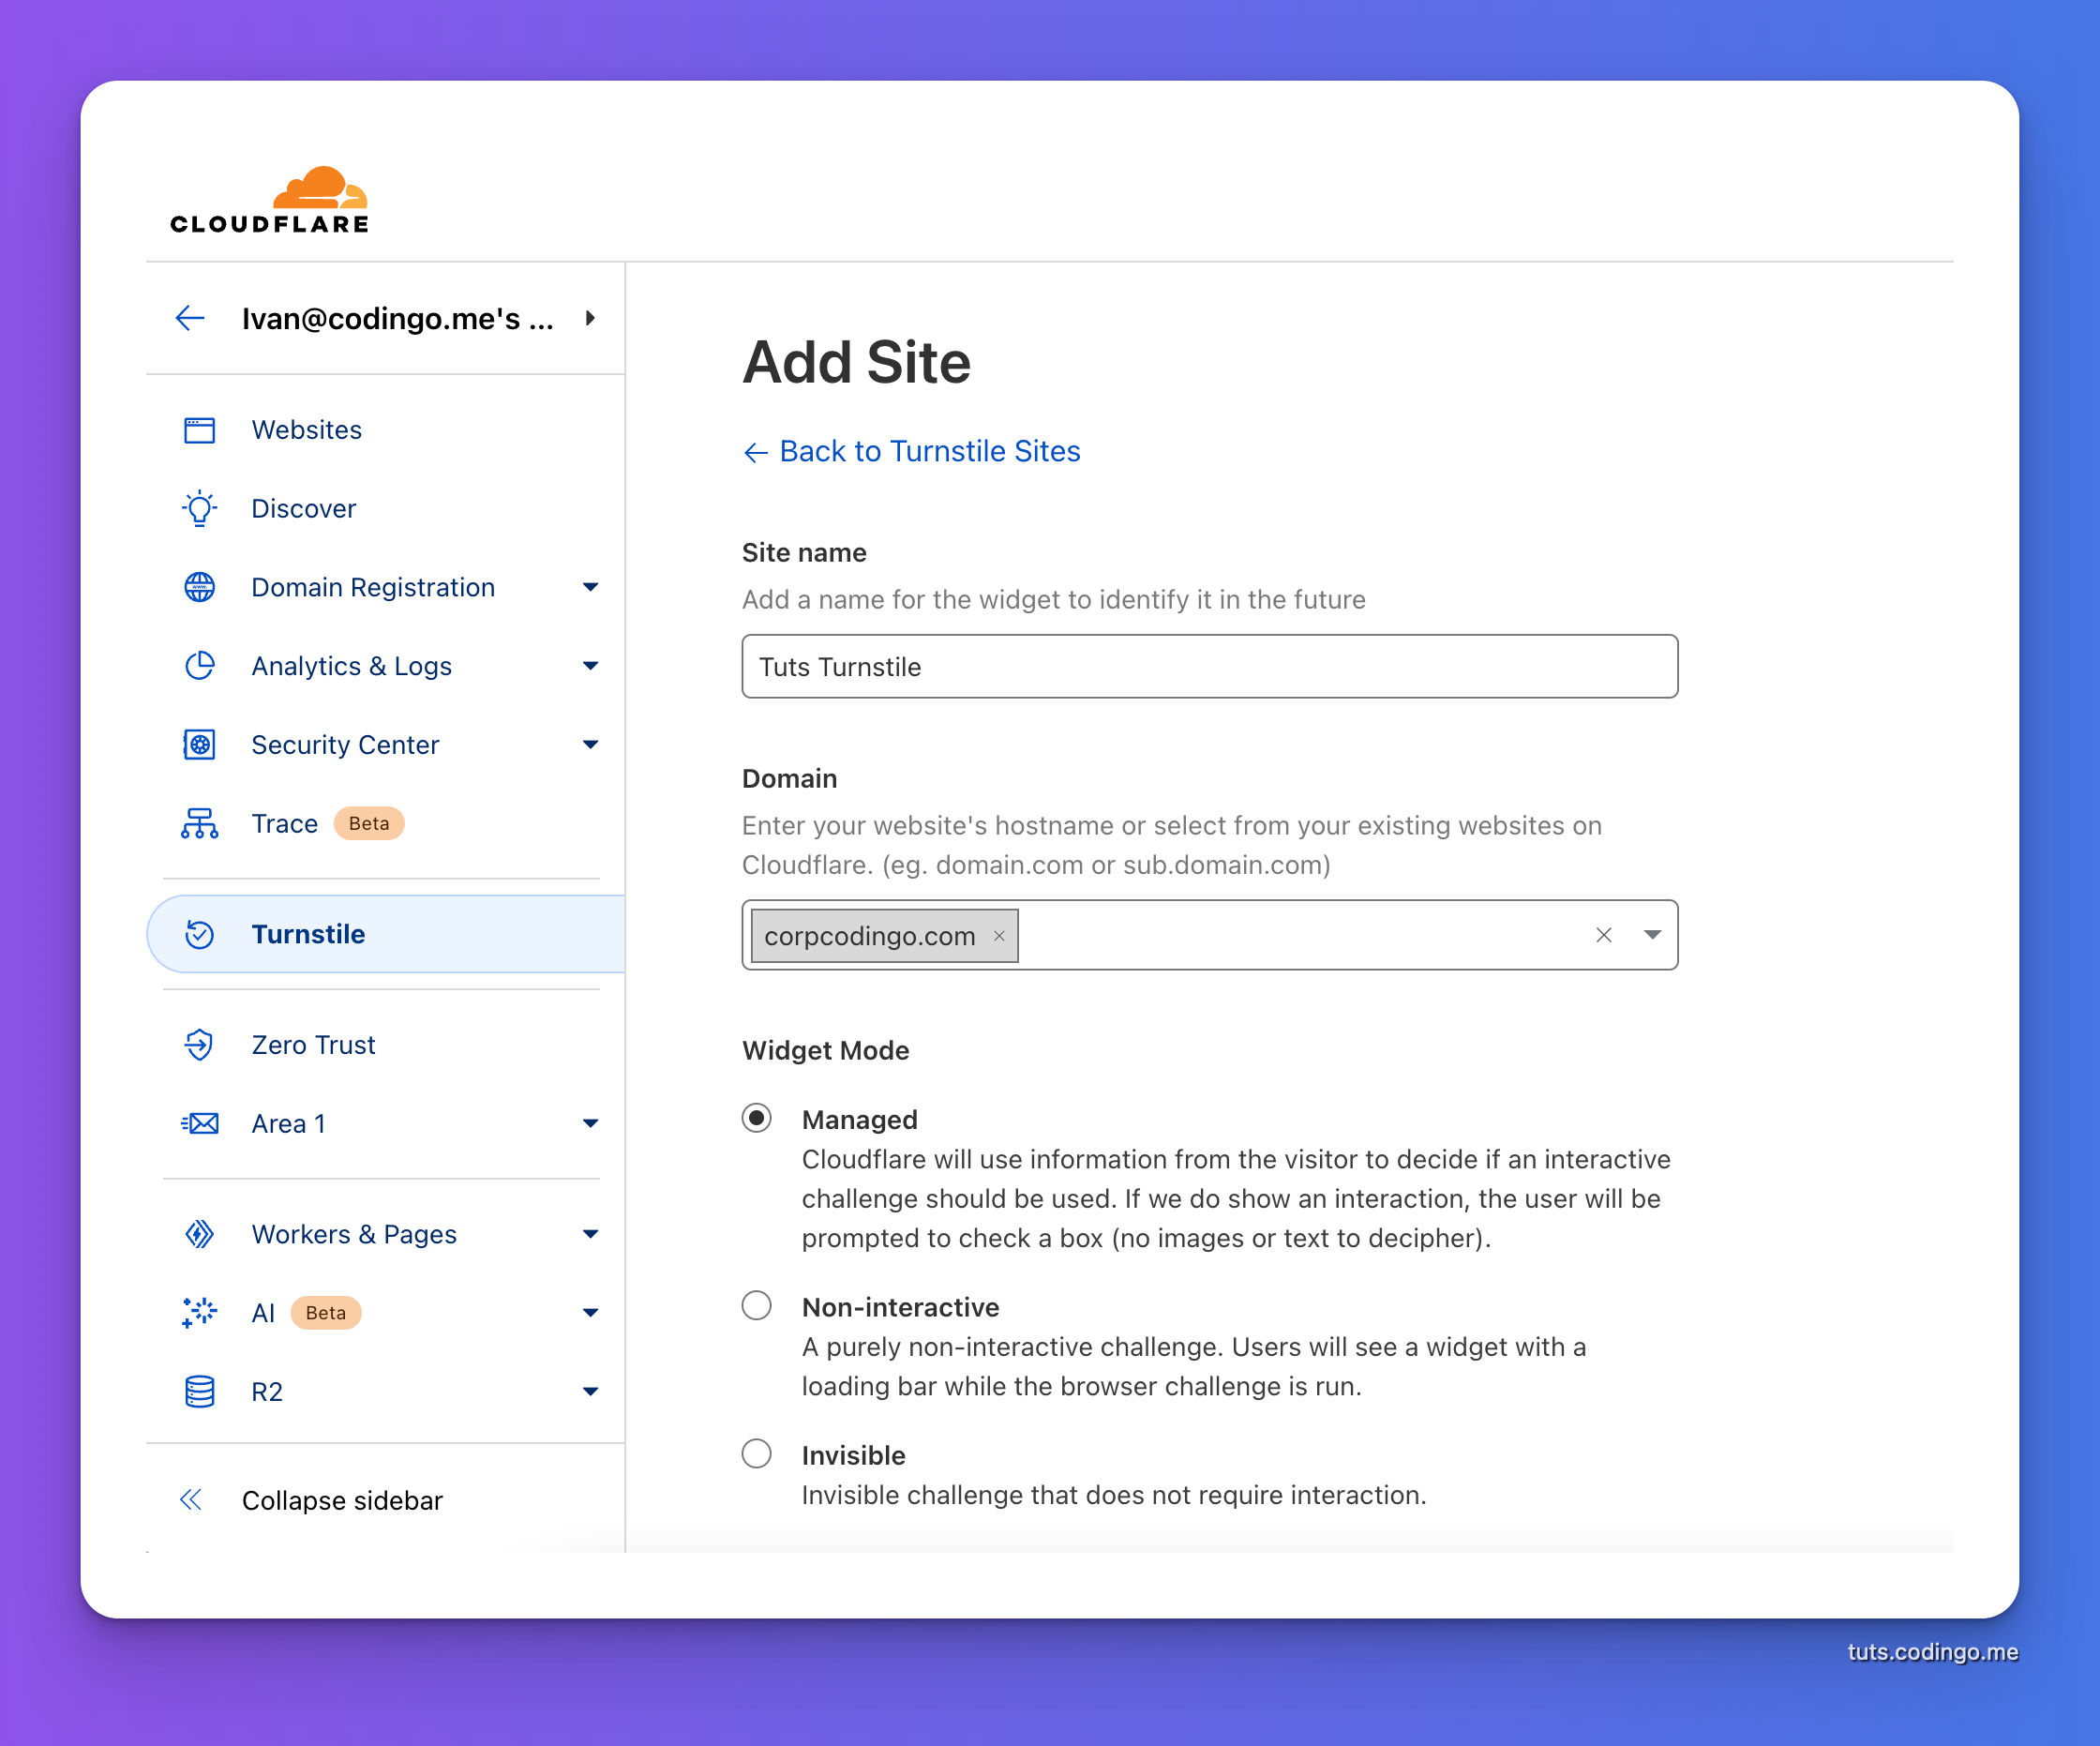Screen dimensions: 2100x1746
Task: Open the Domain dropdown list
Action: click(1652, 935)
